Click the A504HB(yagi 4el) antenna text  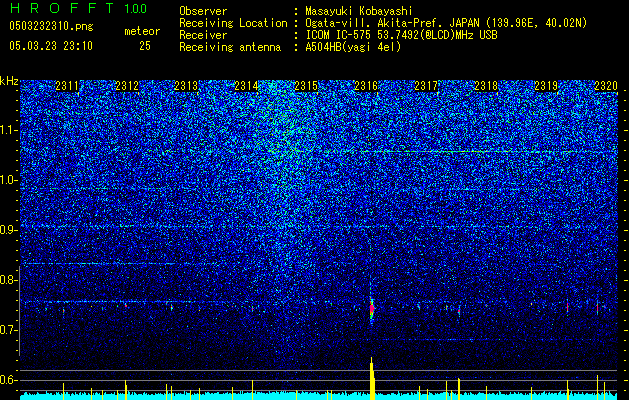[353, 47]
